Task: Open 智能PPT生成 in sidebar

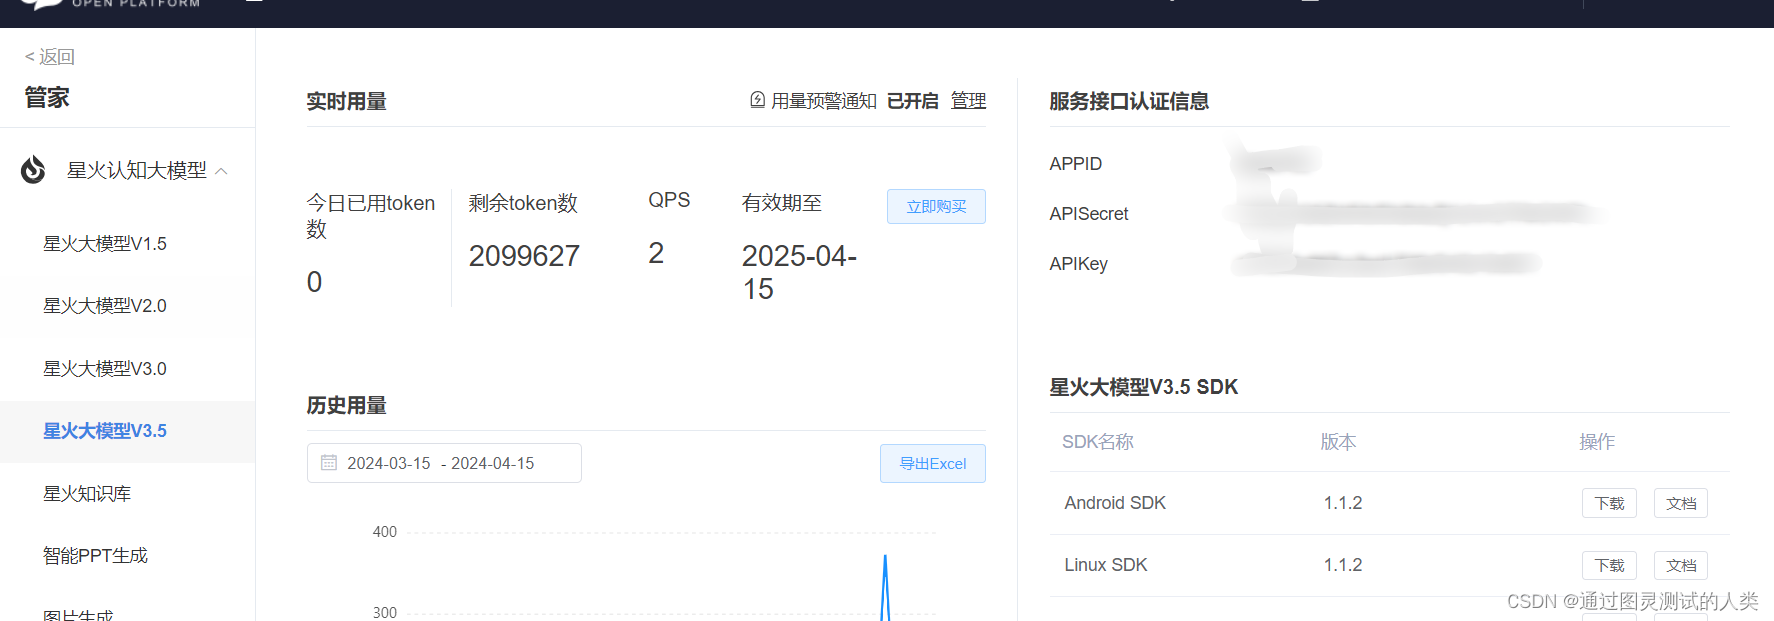Action: pos(95,556)
